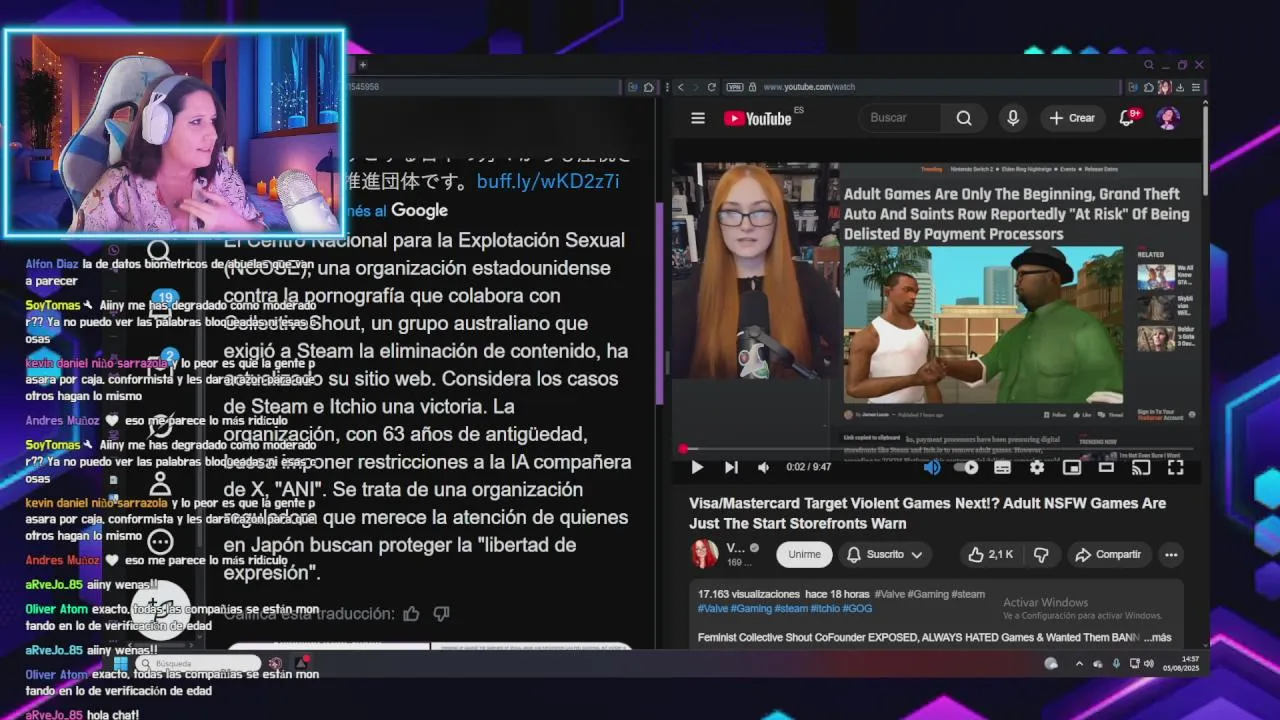Show hidden system tray icons

tap(1079, 663)
